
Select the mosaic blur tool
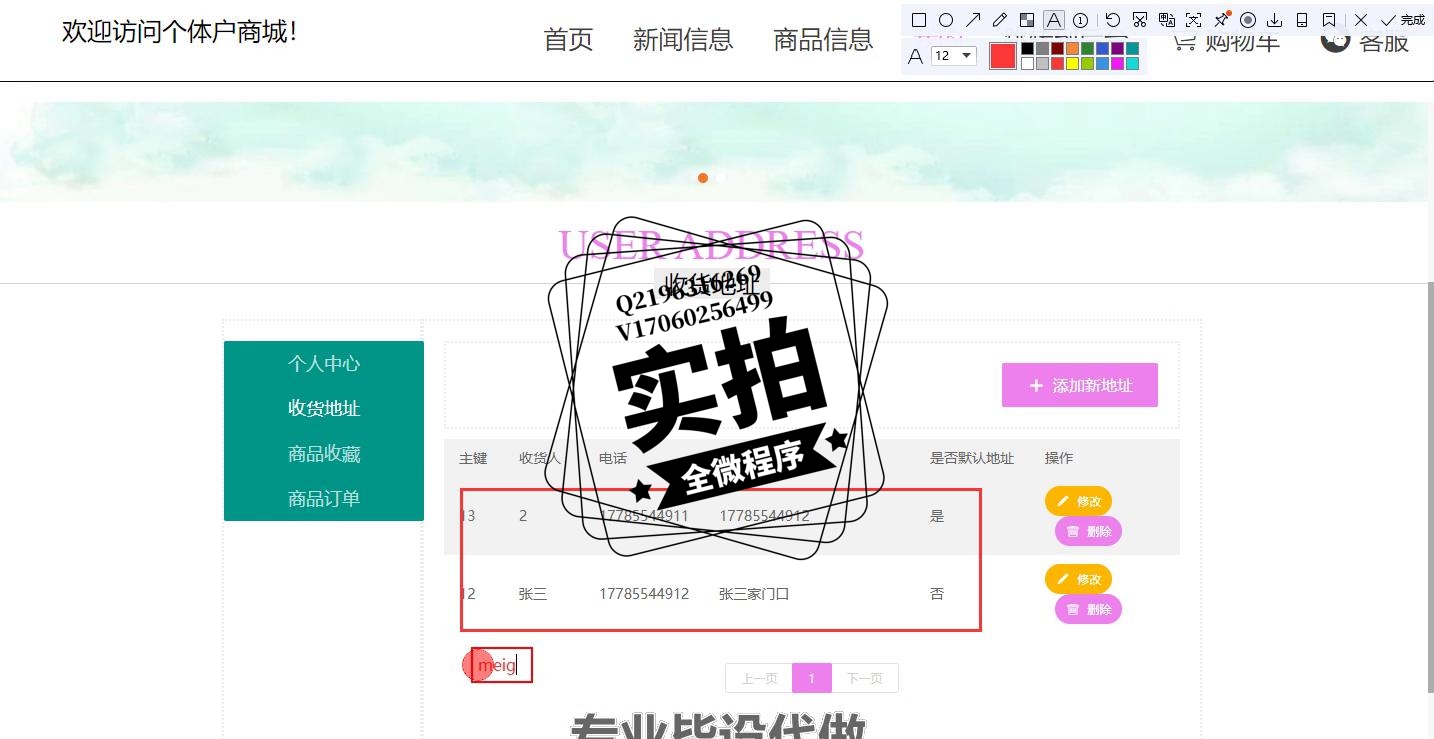(x=1027, y=20)
